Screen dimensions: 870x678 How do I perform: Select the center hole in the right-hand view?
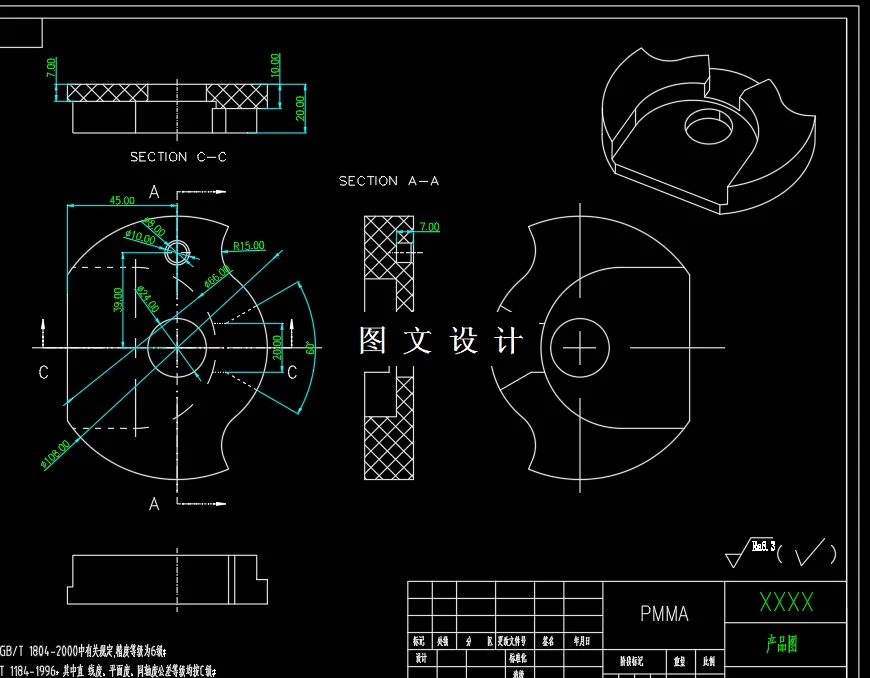pyautogui.click(x=580, y=348)
